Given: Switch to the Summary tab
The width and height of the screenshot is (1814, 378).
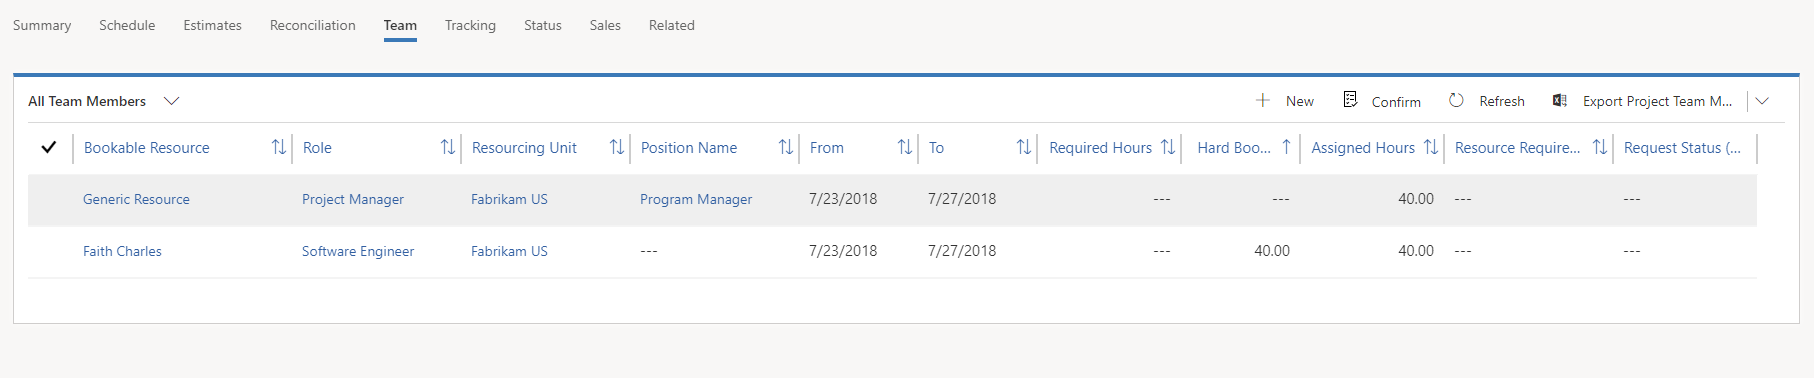Looking at the screenshot, I should point(42,25).
